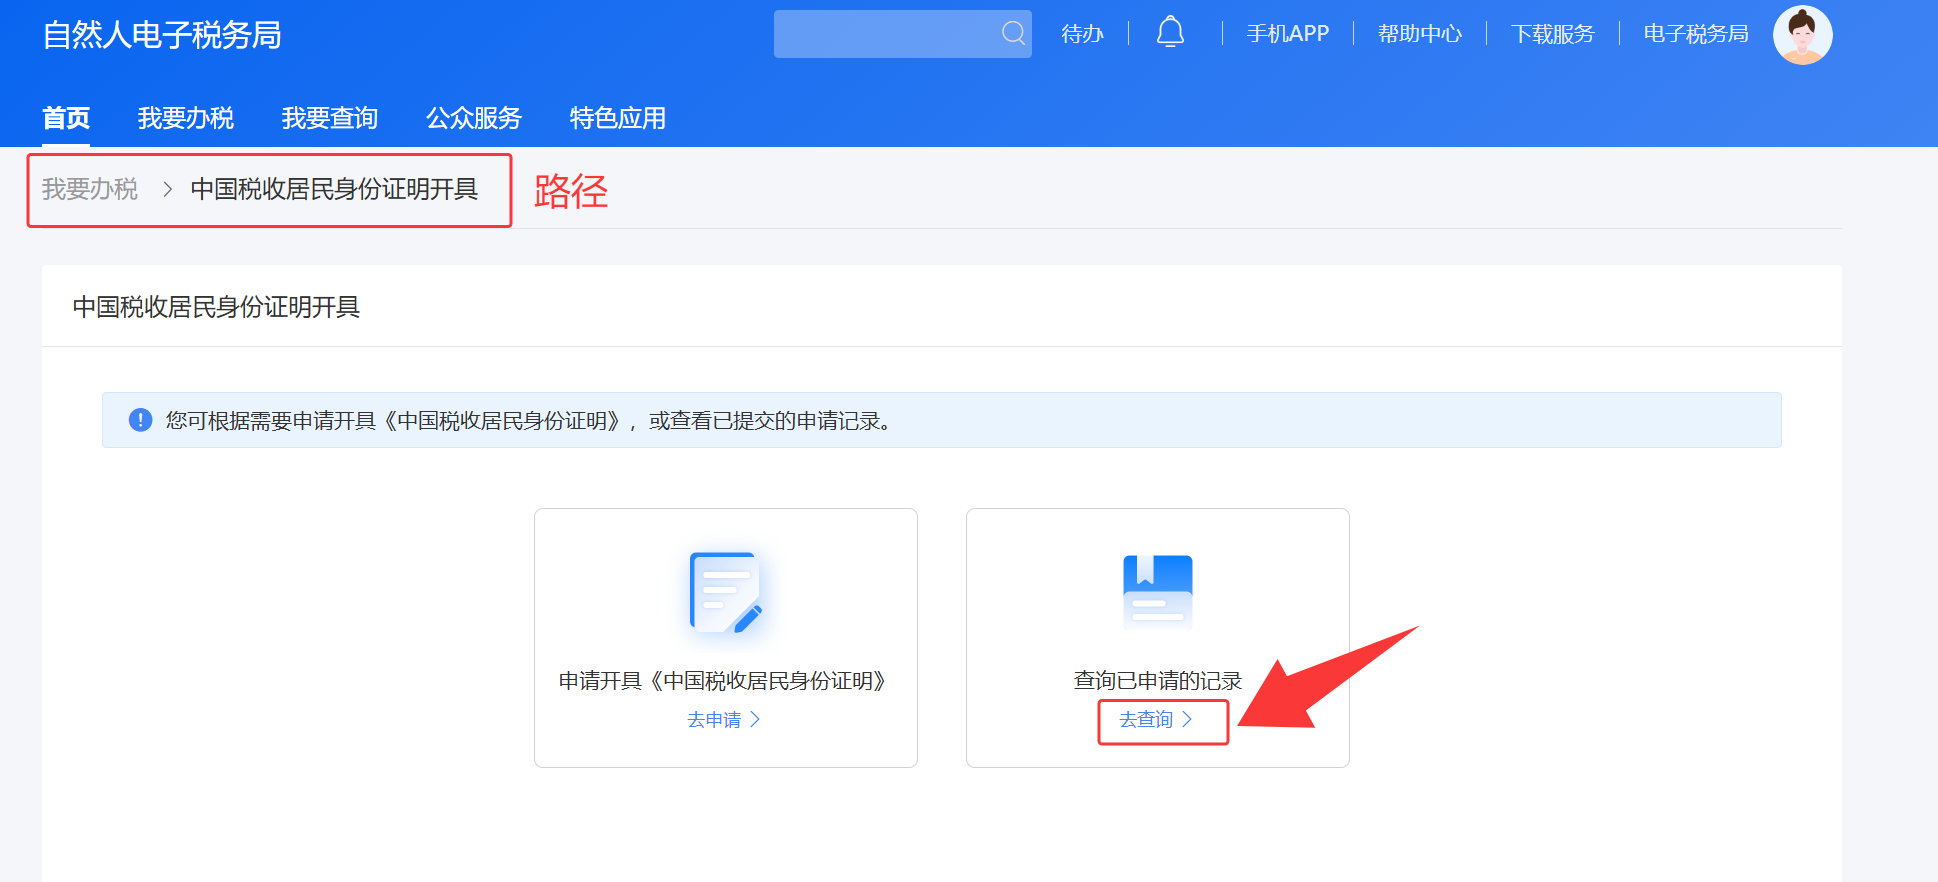
Task: Open the 手机APP link
Action: [1287, 34]
